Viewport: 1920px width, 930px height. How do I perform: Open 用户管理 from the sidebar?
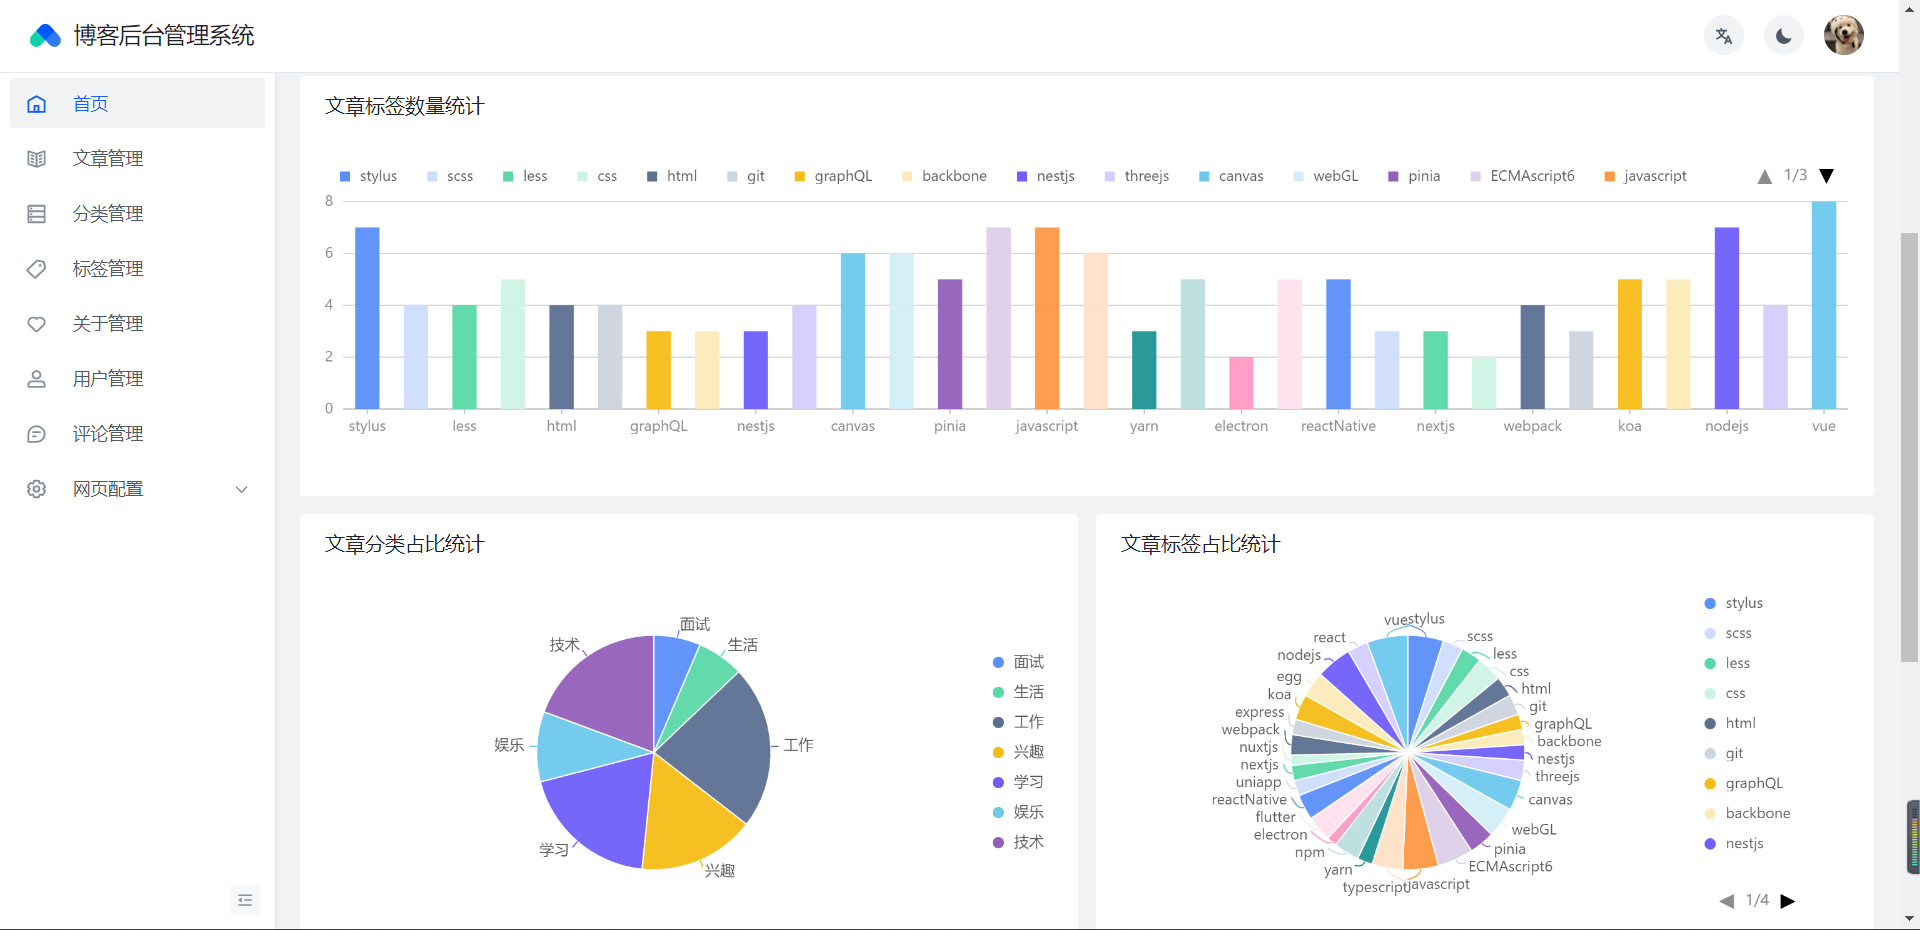tap(137, 379)
